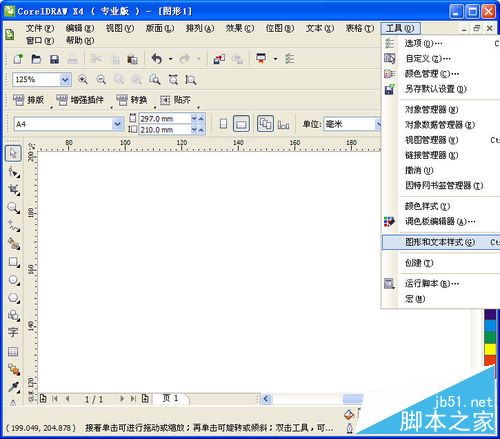Choose 颜色管理 in Tools menu
Image resolution: width=500 pixels, height=439 pixels.
pos(441,74)
